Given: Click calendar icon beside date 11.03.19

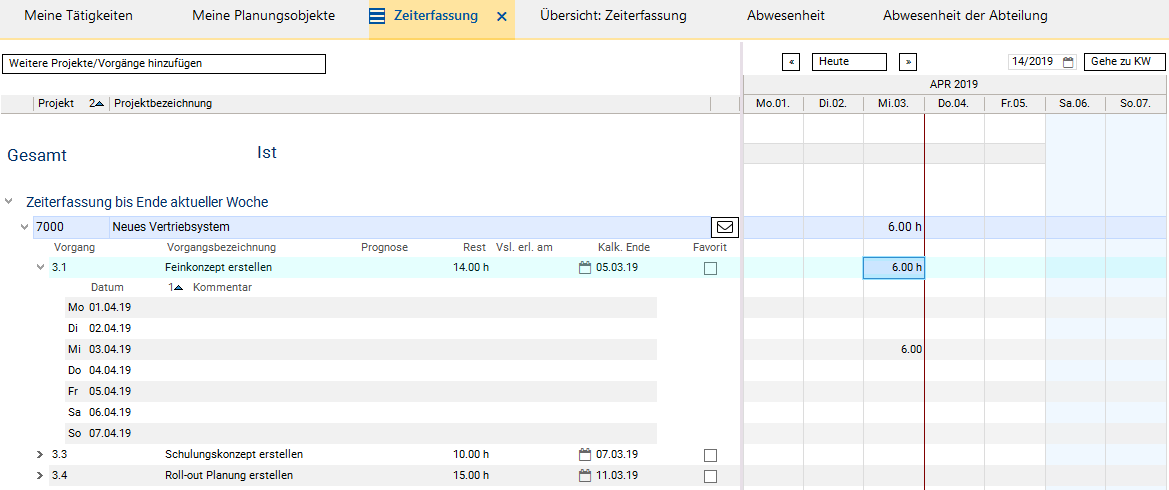Looking at the screenshot, I should (586, 475).
